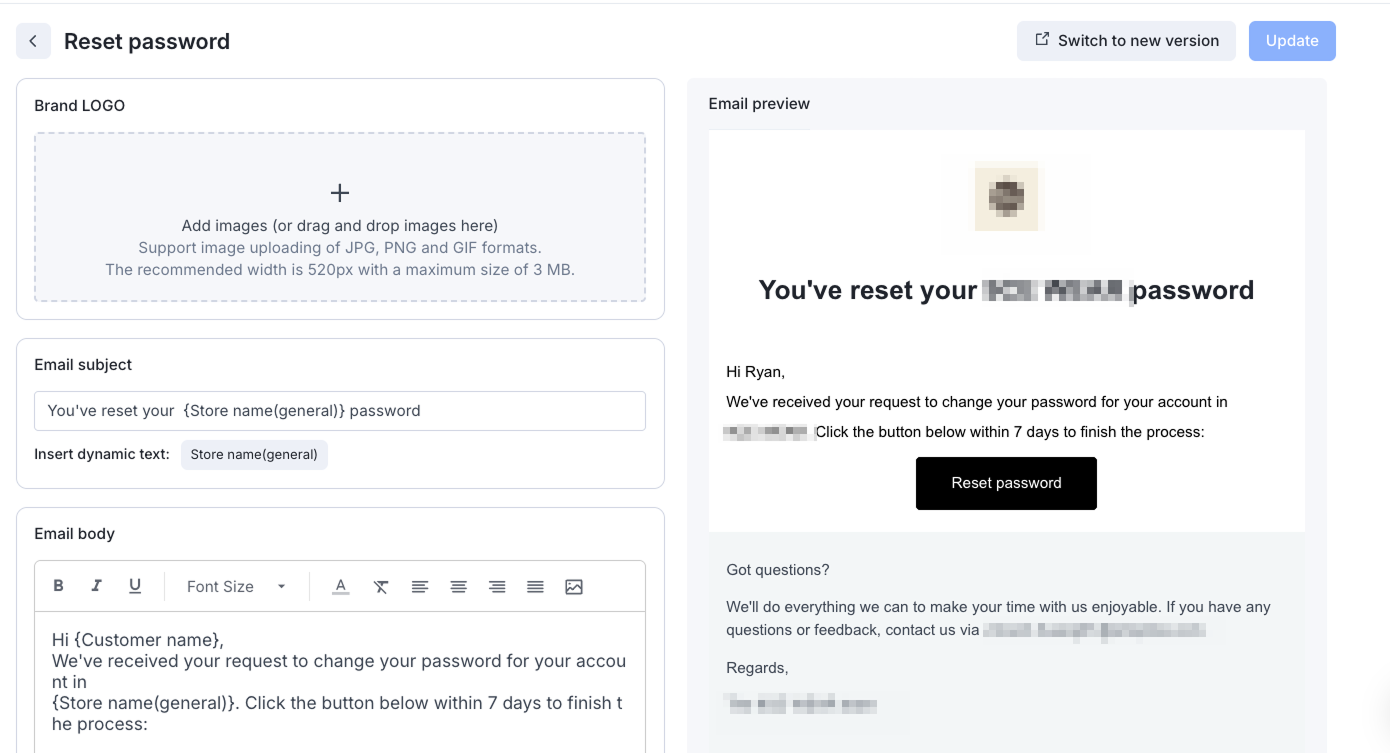Click the Email subject input field
Viewport: 1390px width, 753px height.
pos(340,411)
